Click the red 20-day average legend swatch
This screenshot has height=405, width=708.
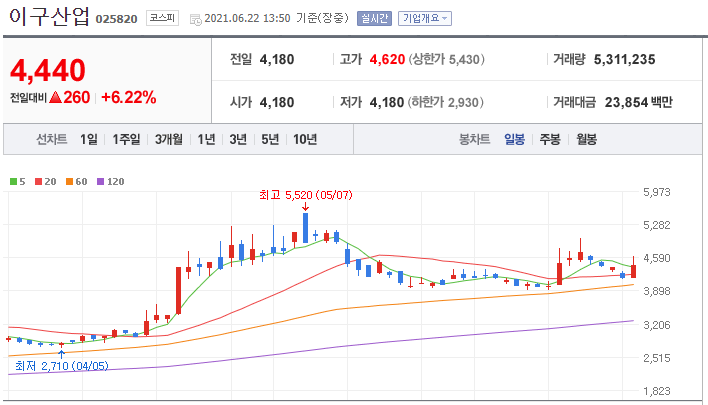pos(38,182)
